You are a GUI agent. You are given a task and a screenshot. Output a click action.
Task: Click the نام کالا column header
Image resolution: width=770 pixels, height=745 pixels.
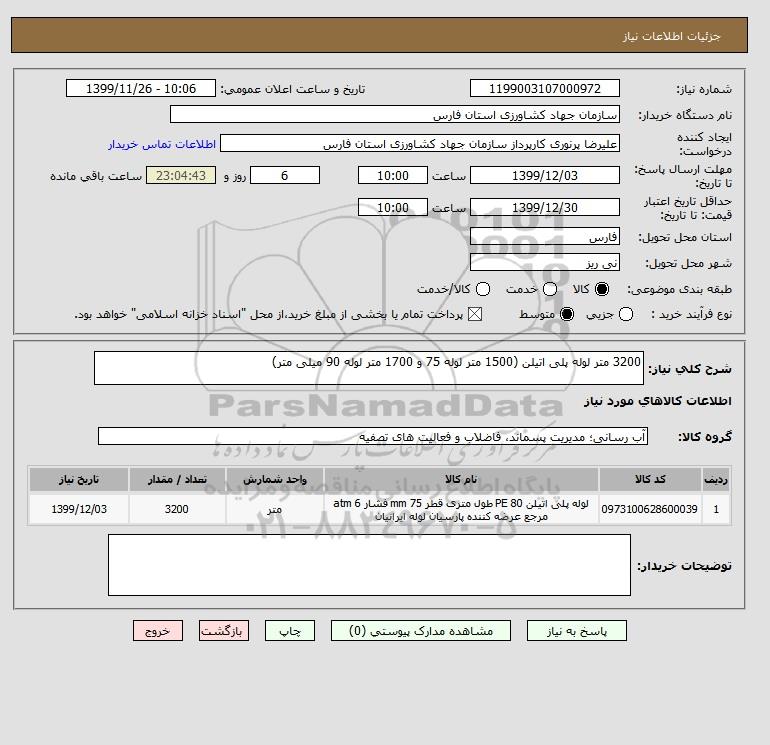coord(461,479)
